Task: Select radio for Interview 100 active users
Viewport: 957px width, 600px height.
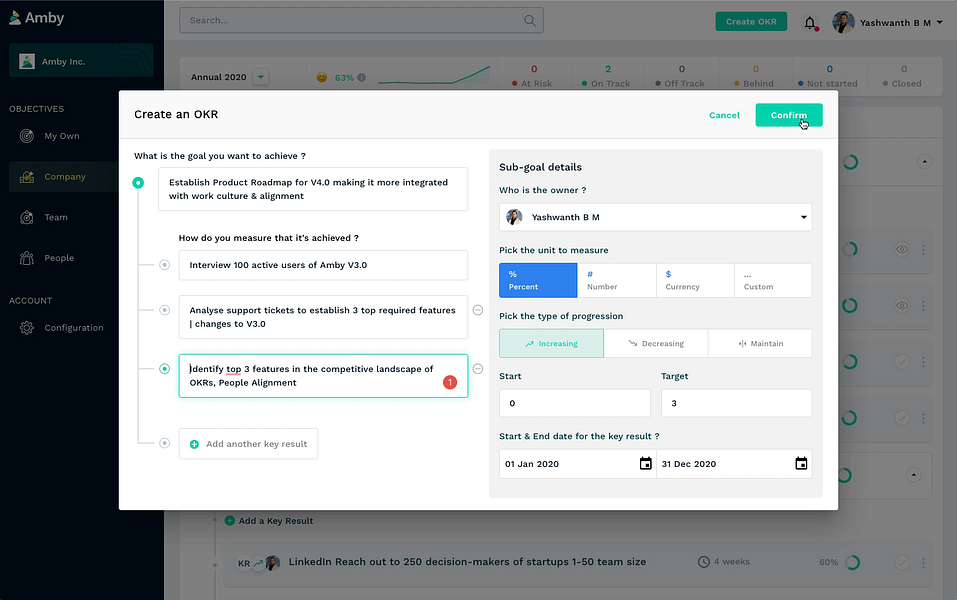Action: (x=164, y=265)
